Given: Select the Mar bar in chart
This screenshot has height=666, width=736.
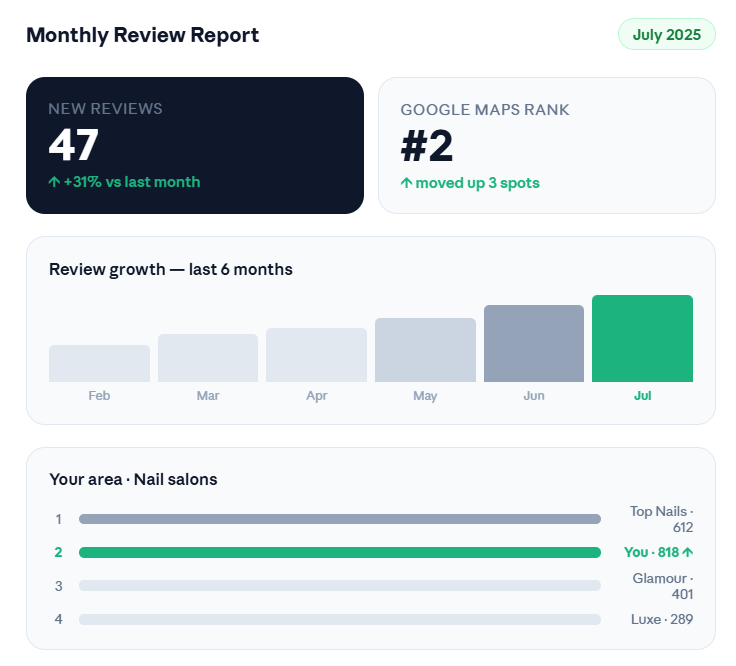Looking at the screenshot, I should 208,358.
